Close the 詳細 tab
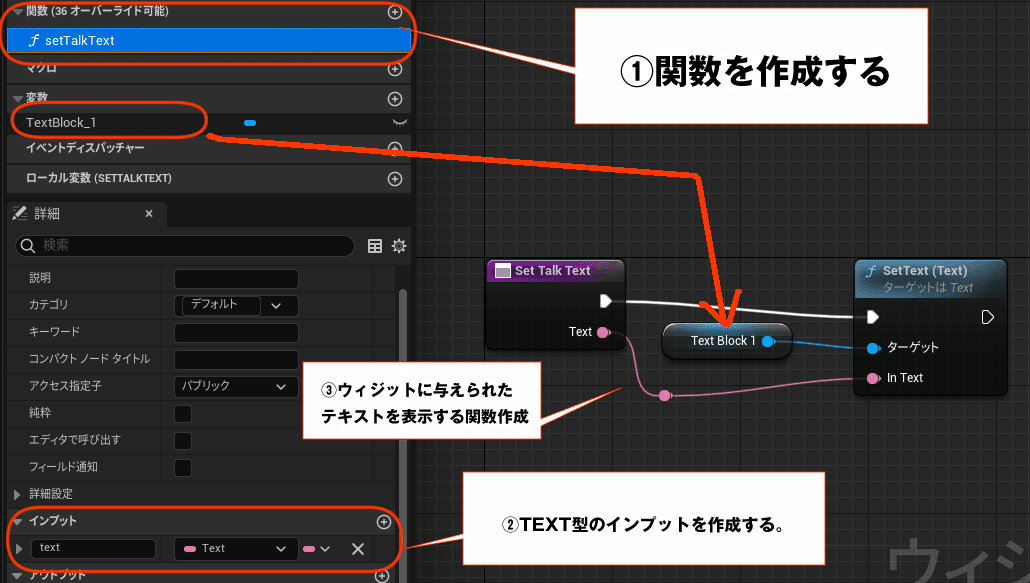1030x583 pixels. point(149,213)
